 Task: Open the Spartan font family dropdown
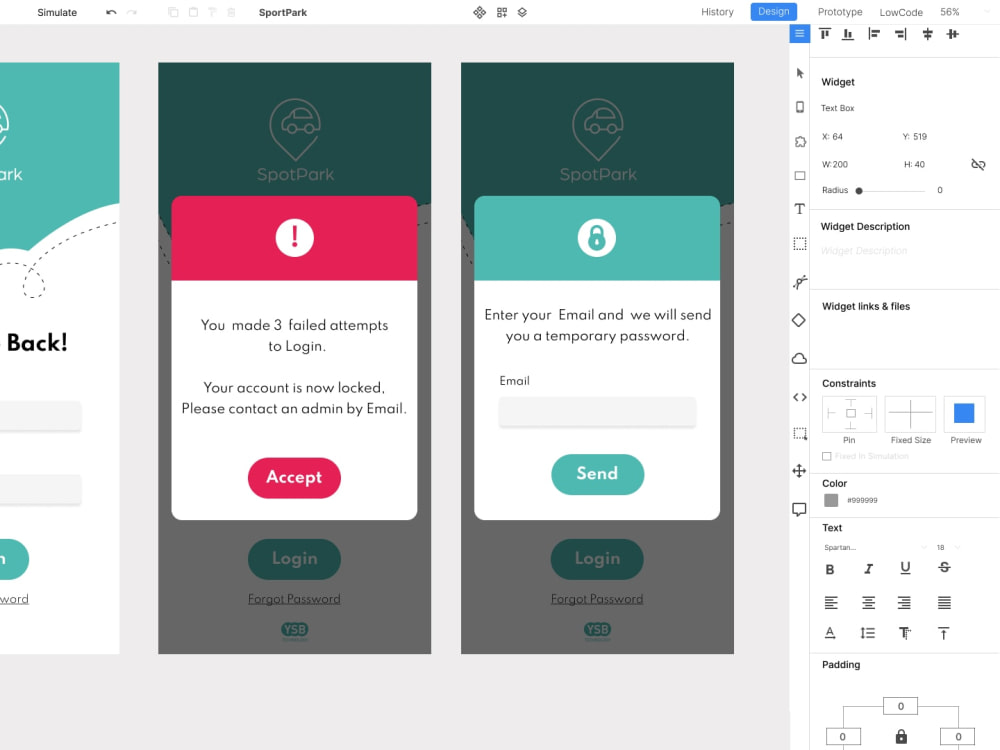click(874, 547)
